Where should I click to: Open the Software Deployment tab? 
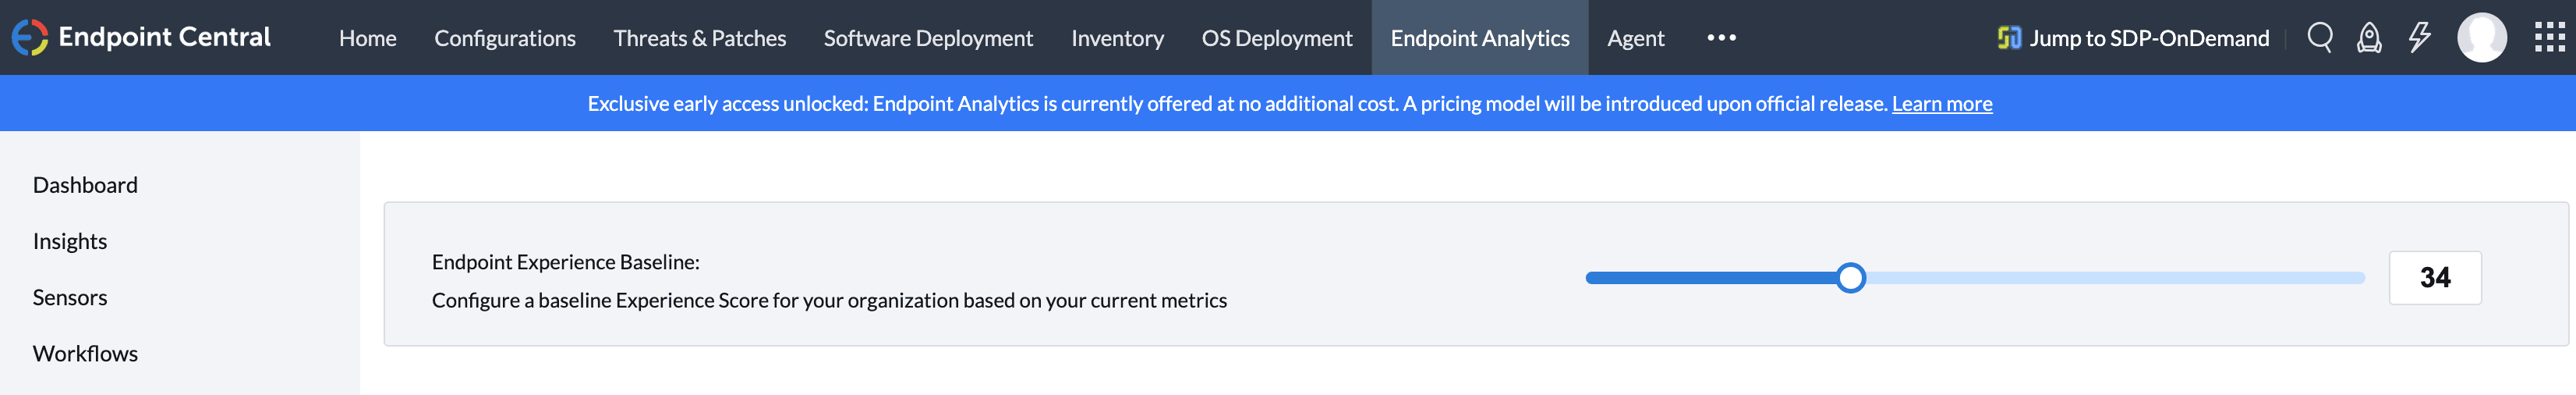click(927, 38)
